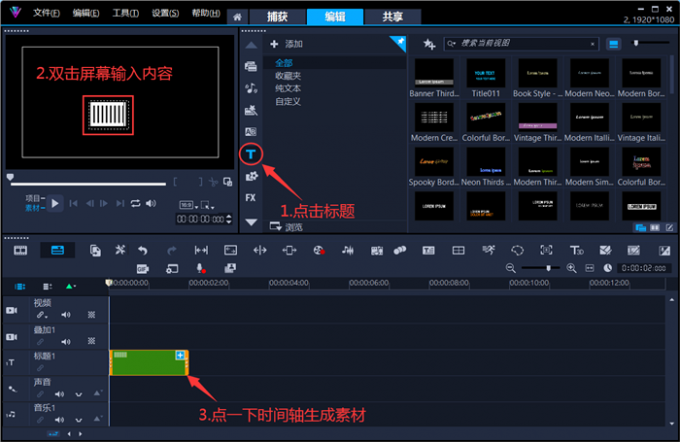Zoom in the timeline
This screenshot has height=442, width=680.
[x=572, y=268]
